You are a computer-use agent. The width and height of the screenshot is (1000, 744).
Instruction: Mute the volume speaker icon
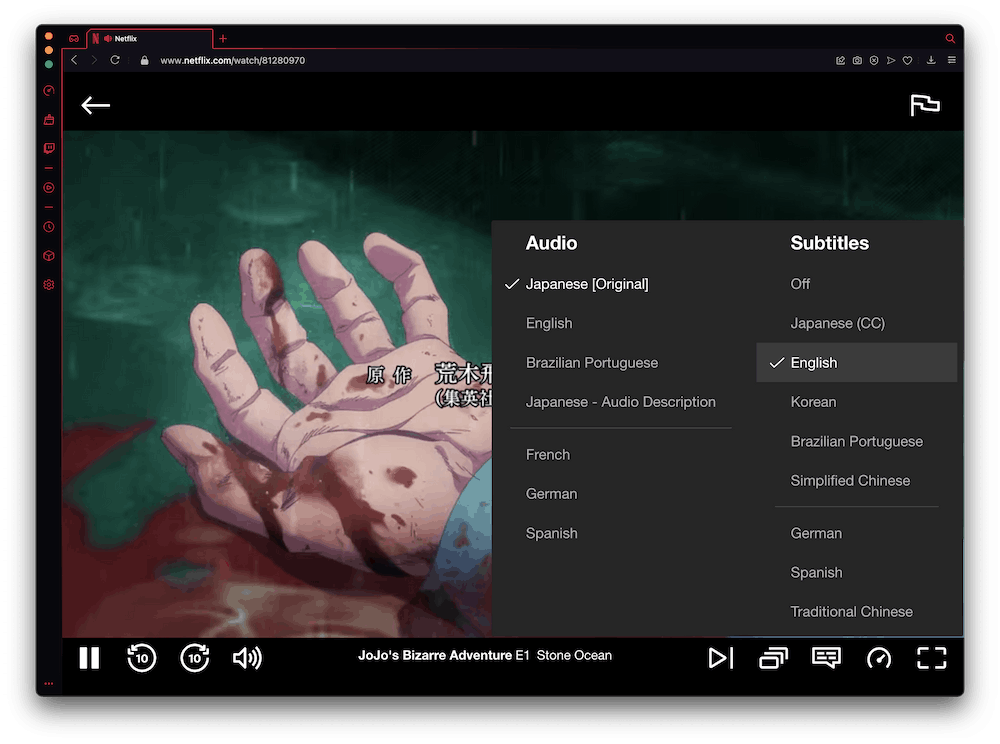click(247, 658)
